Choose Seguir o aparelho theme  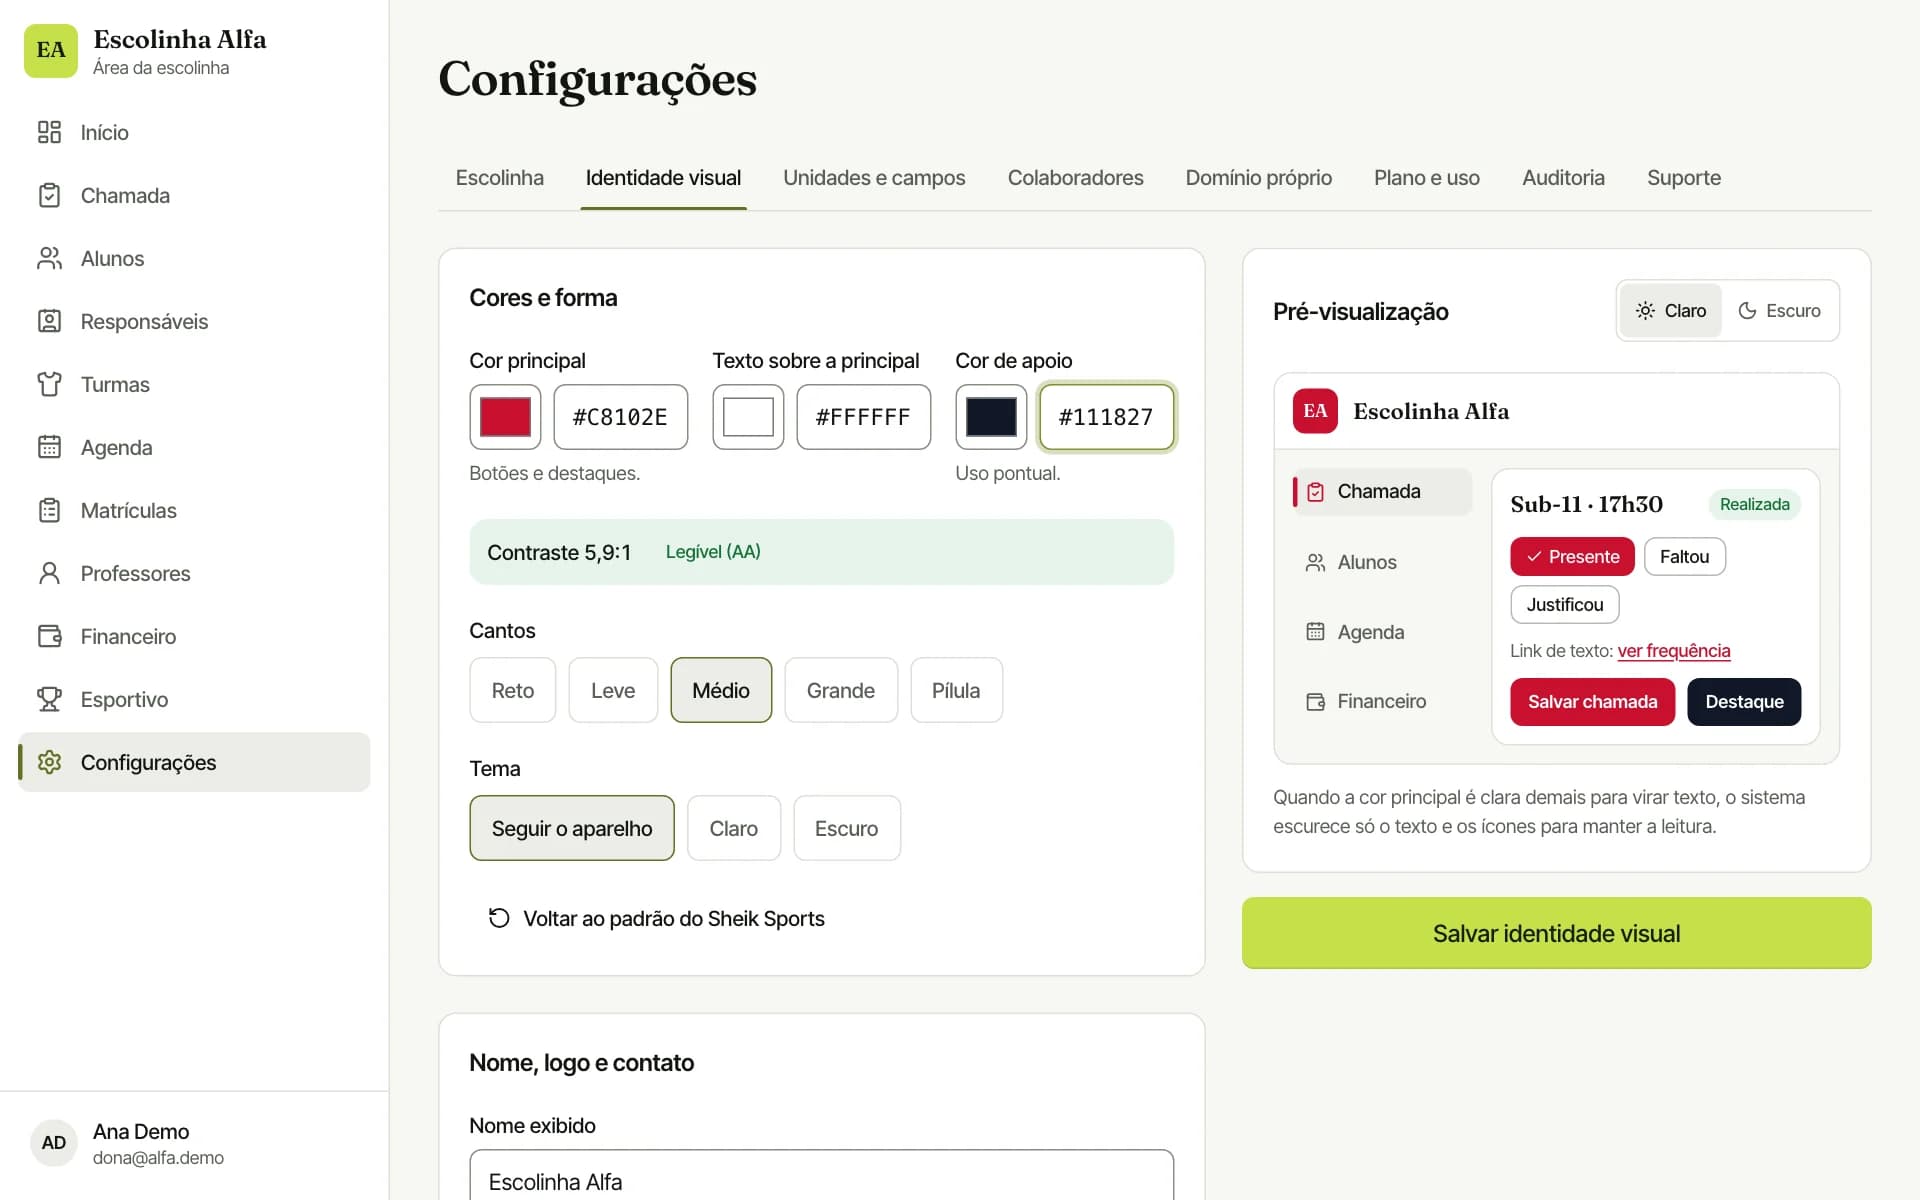click(572, 828)
